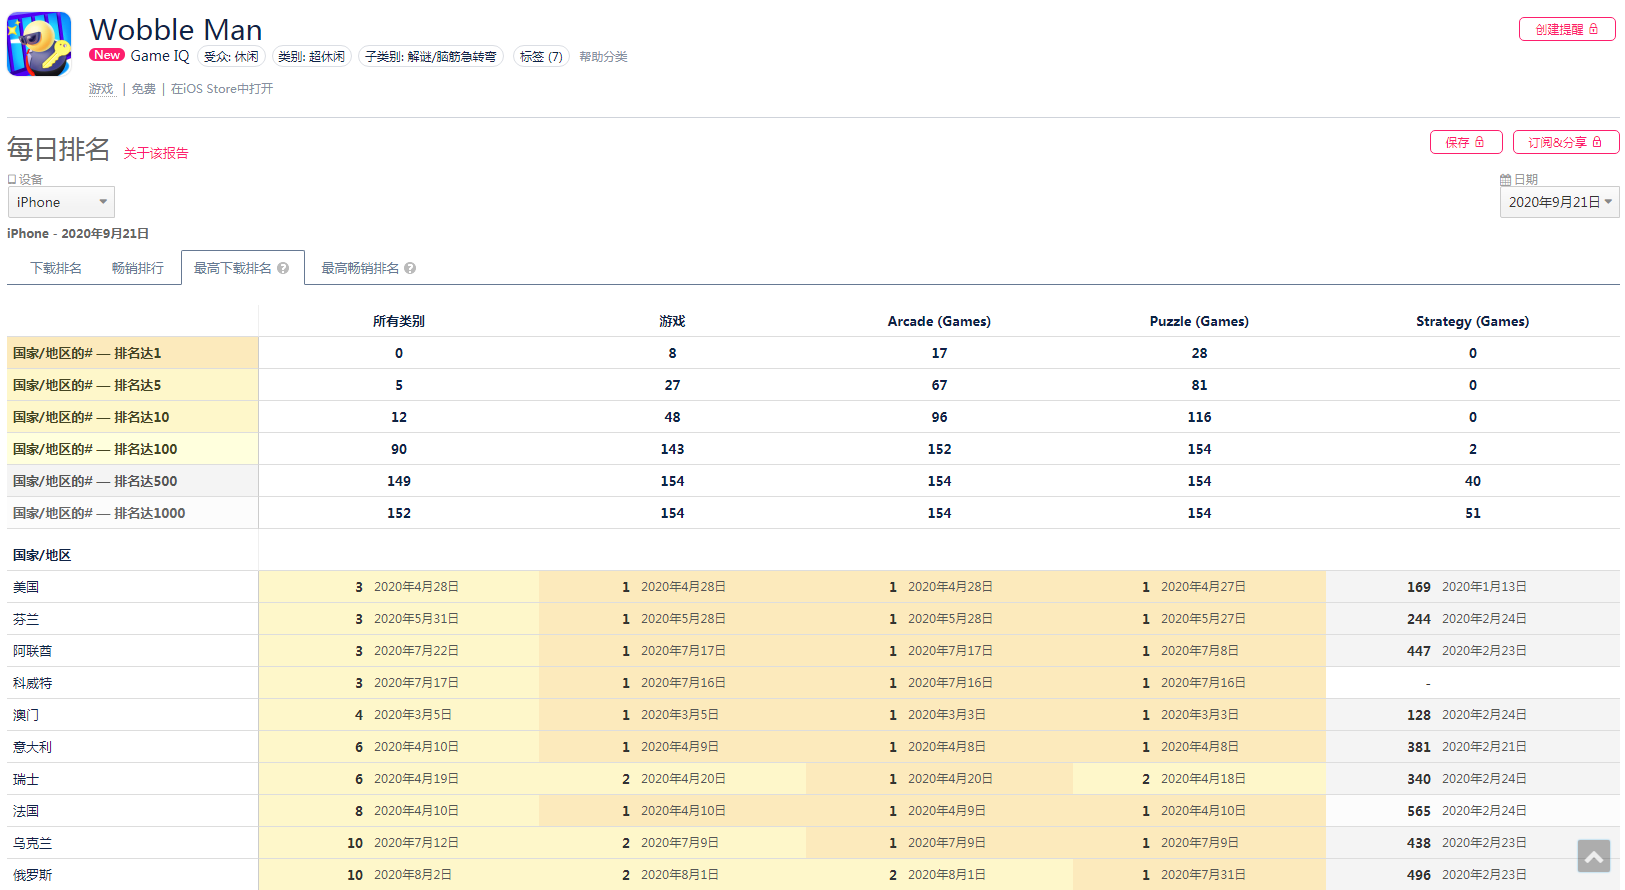Expand the 标签 (7) tags pill
This screenshot has width=1625, height=890.
(541, 57)
